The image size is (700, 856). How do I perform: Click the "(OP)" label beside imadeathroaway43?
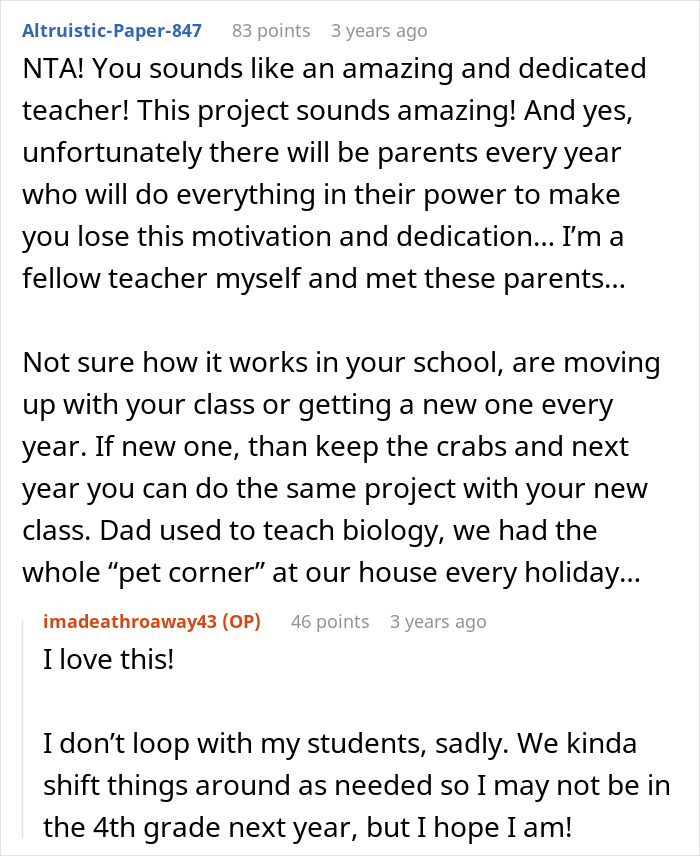coord(241,621)
